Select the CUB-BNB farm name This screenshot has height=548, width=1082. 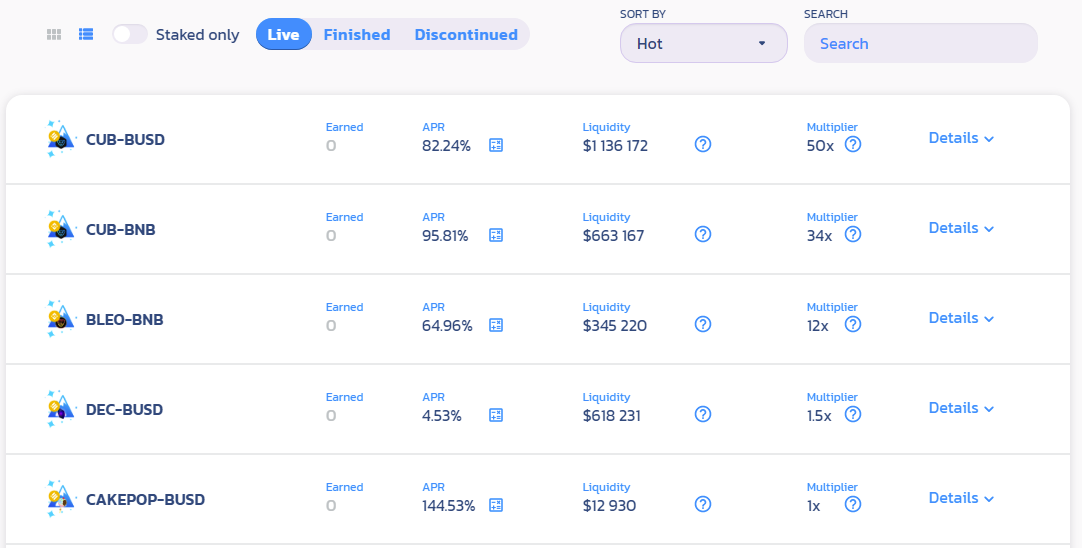click(x=121, y=230)
